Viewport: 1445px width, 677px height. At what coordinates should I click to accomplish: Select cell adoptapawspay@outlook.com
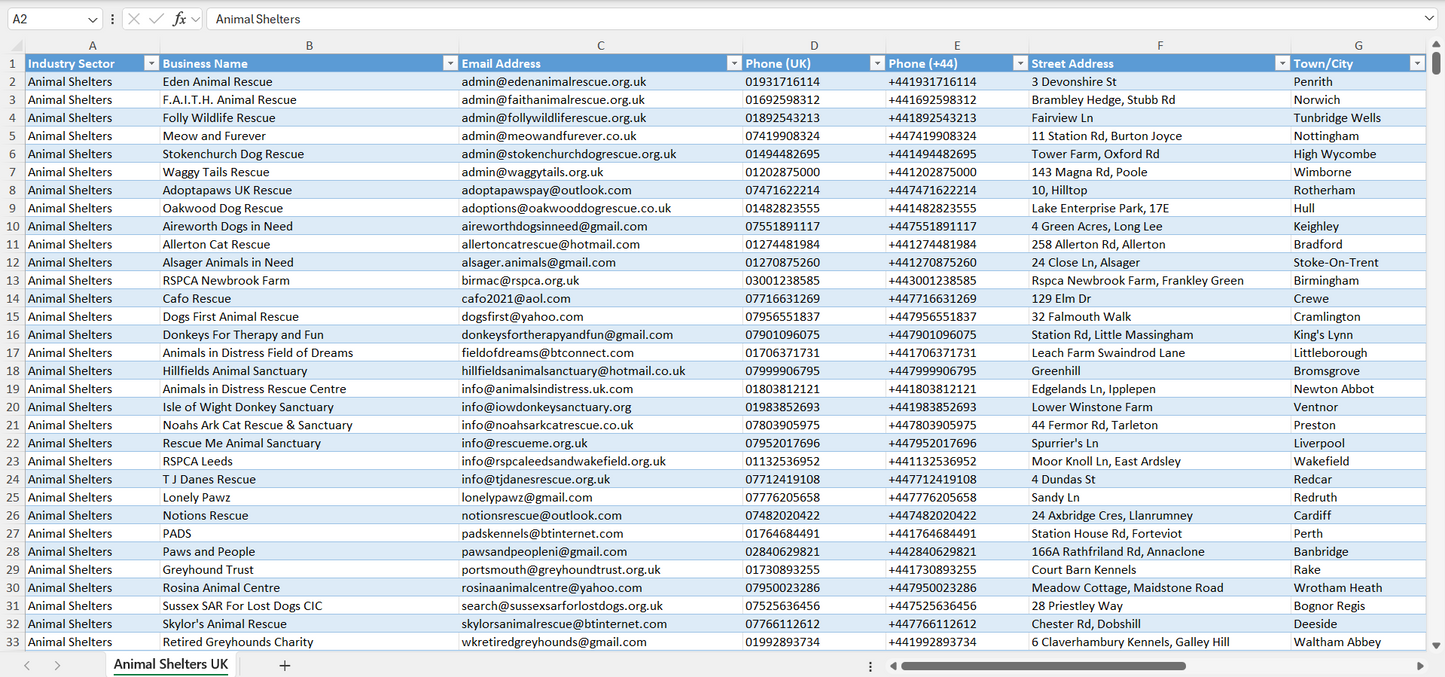pos(600,190)
